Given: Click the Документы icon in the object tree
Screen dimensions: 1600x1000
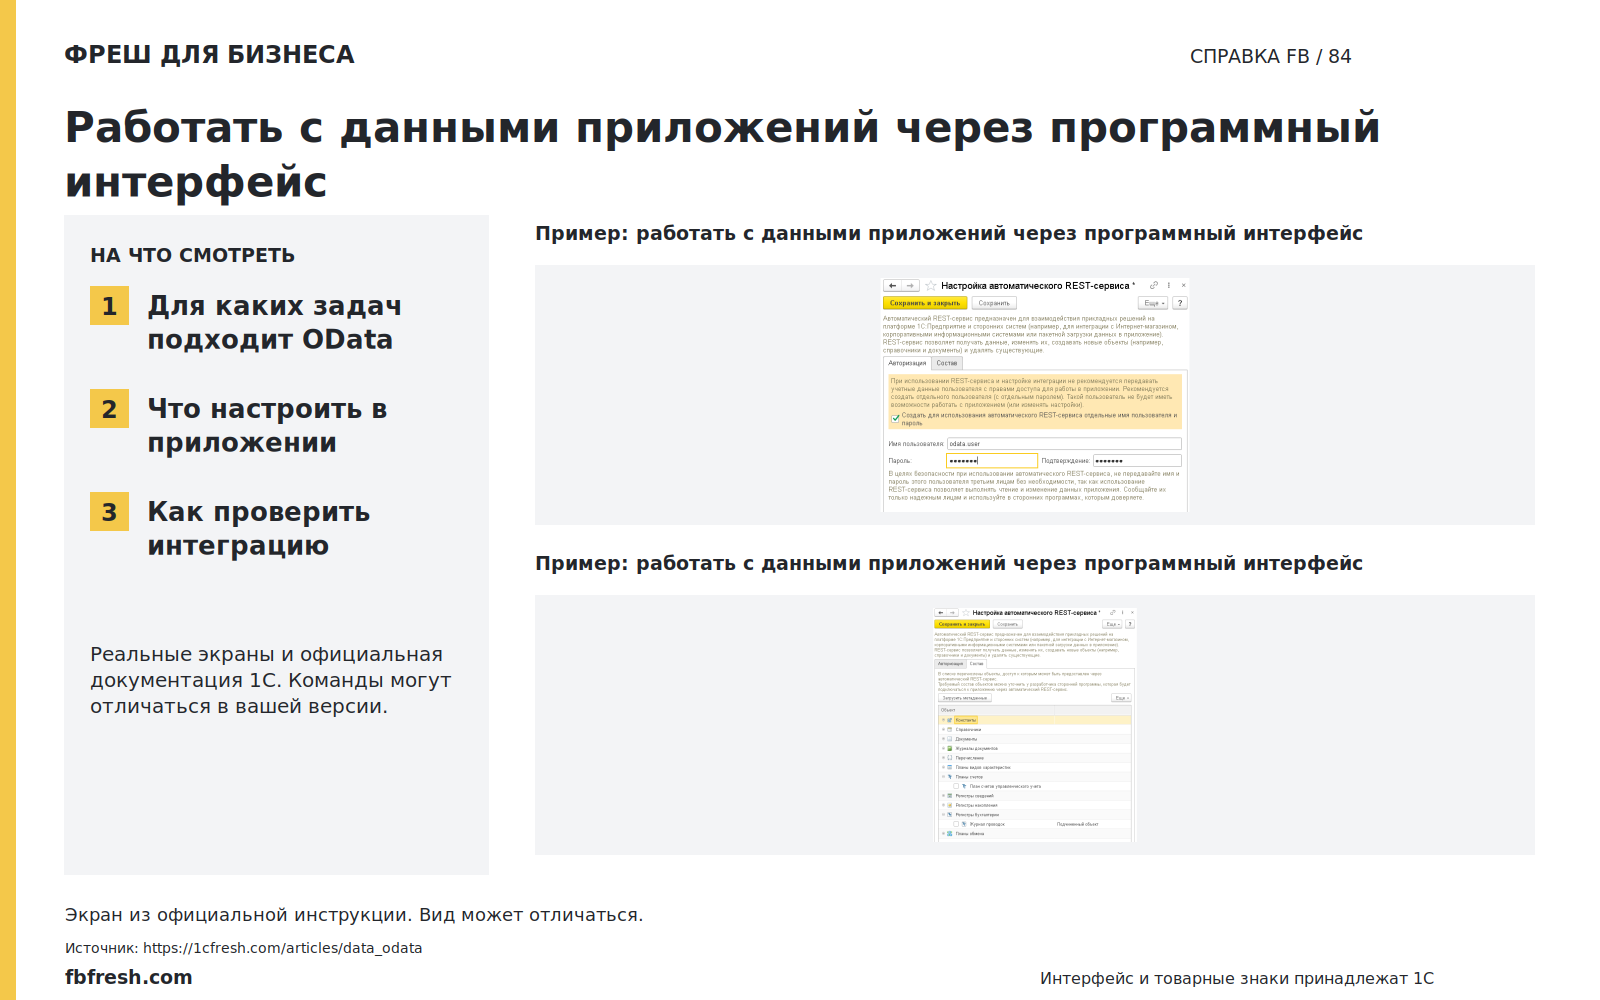Looking at the screenshot, I should click(950, 739).
